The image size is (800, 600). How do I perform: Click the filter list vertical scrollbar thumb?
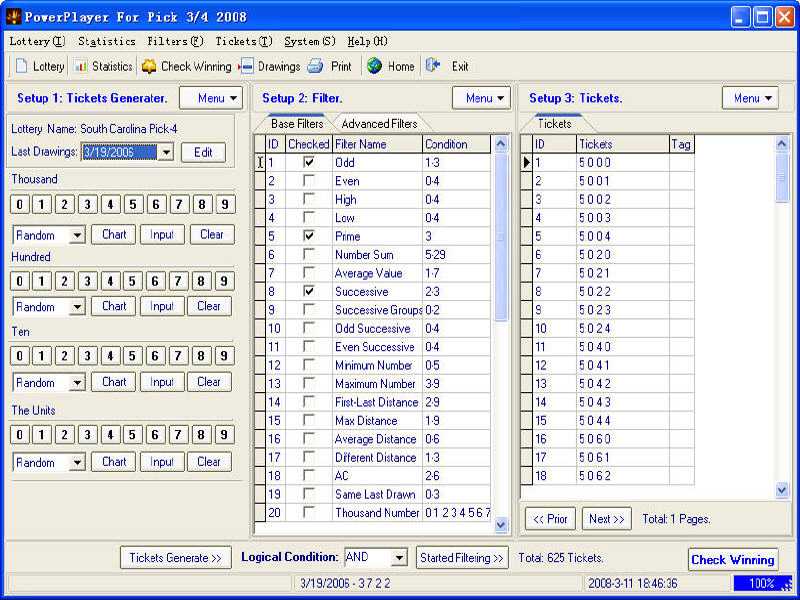501,237
